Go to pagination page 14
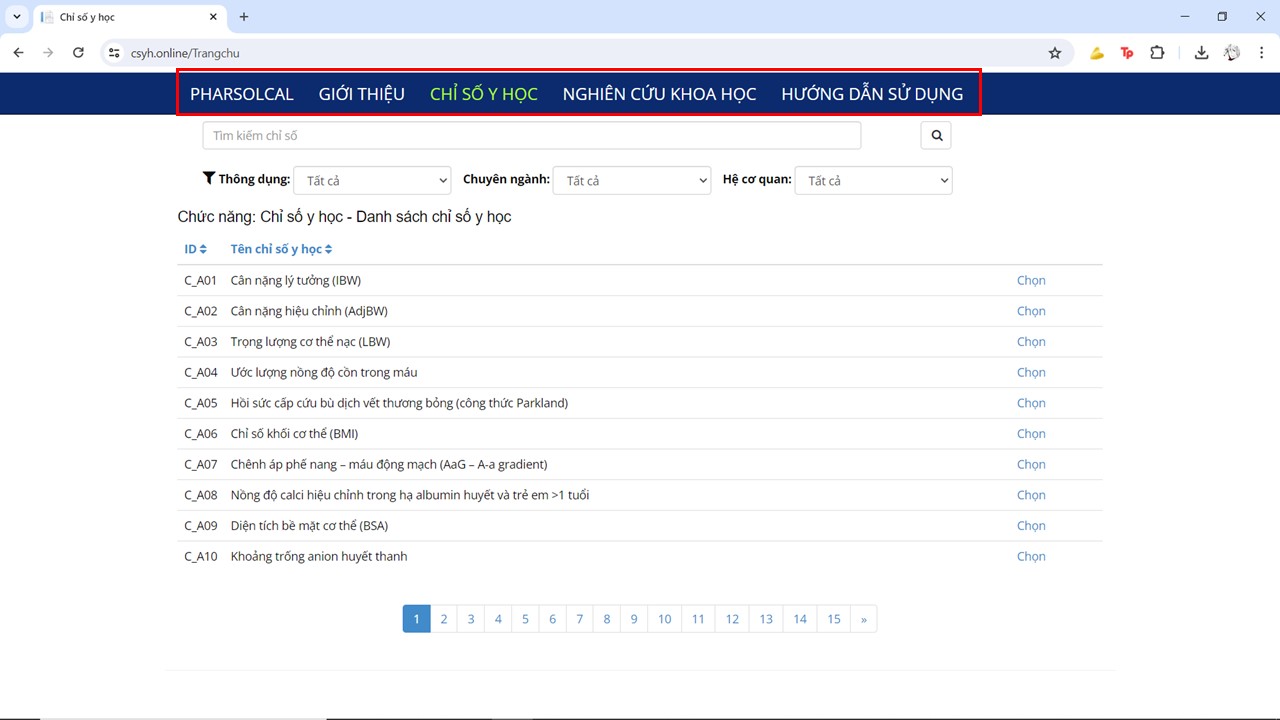This screenshot has height=720, width=1280. click(800, 619)
